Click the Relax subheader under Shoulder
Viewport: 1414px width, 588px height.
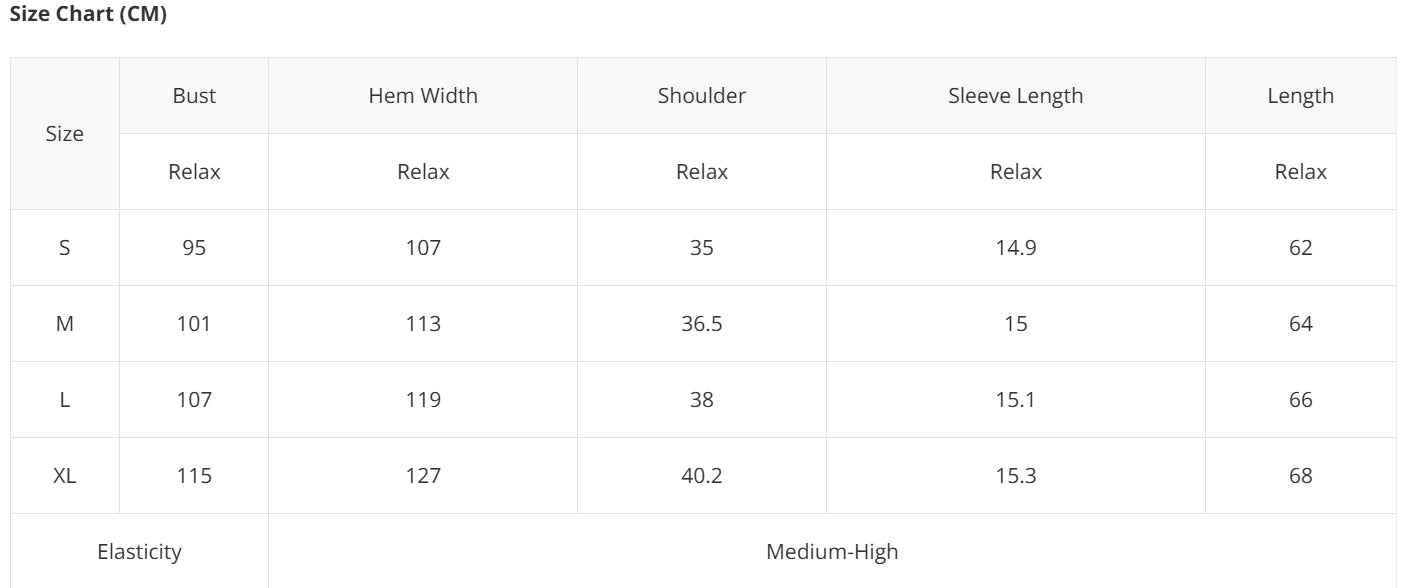(x=702, y=172)
